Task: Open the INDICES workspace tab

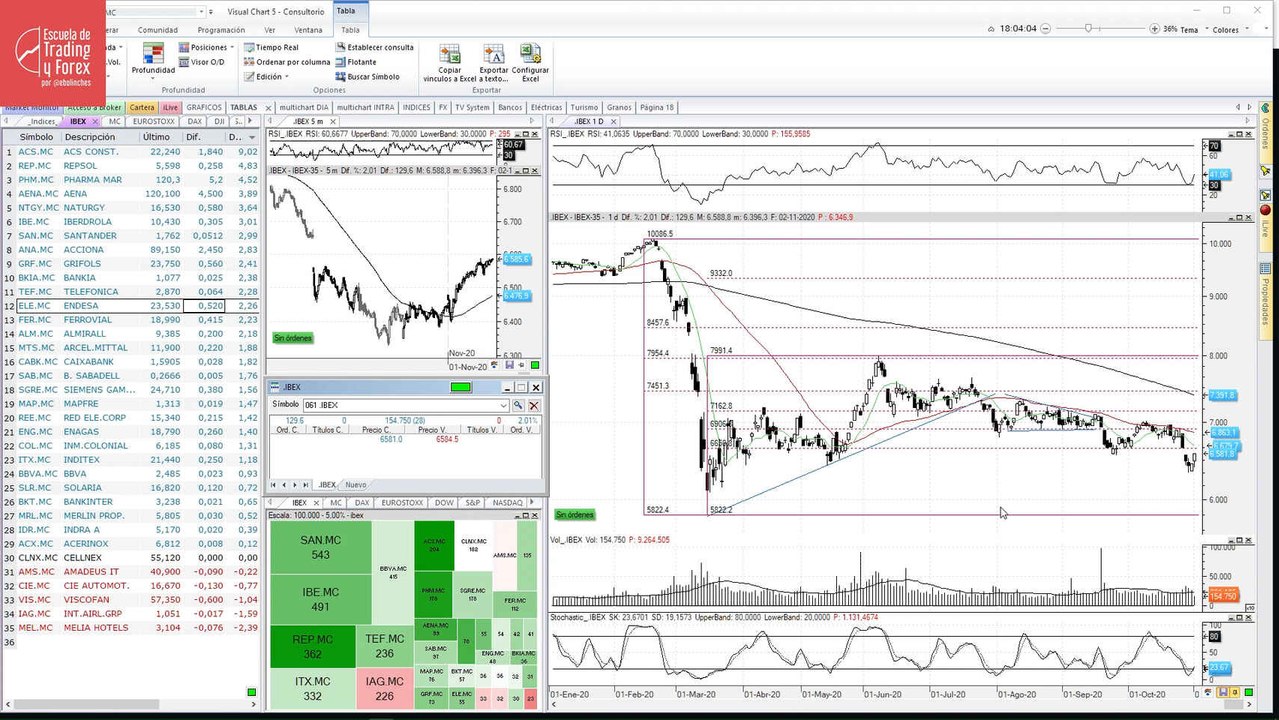Action: [416, 107]
